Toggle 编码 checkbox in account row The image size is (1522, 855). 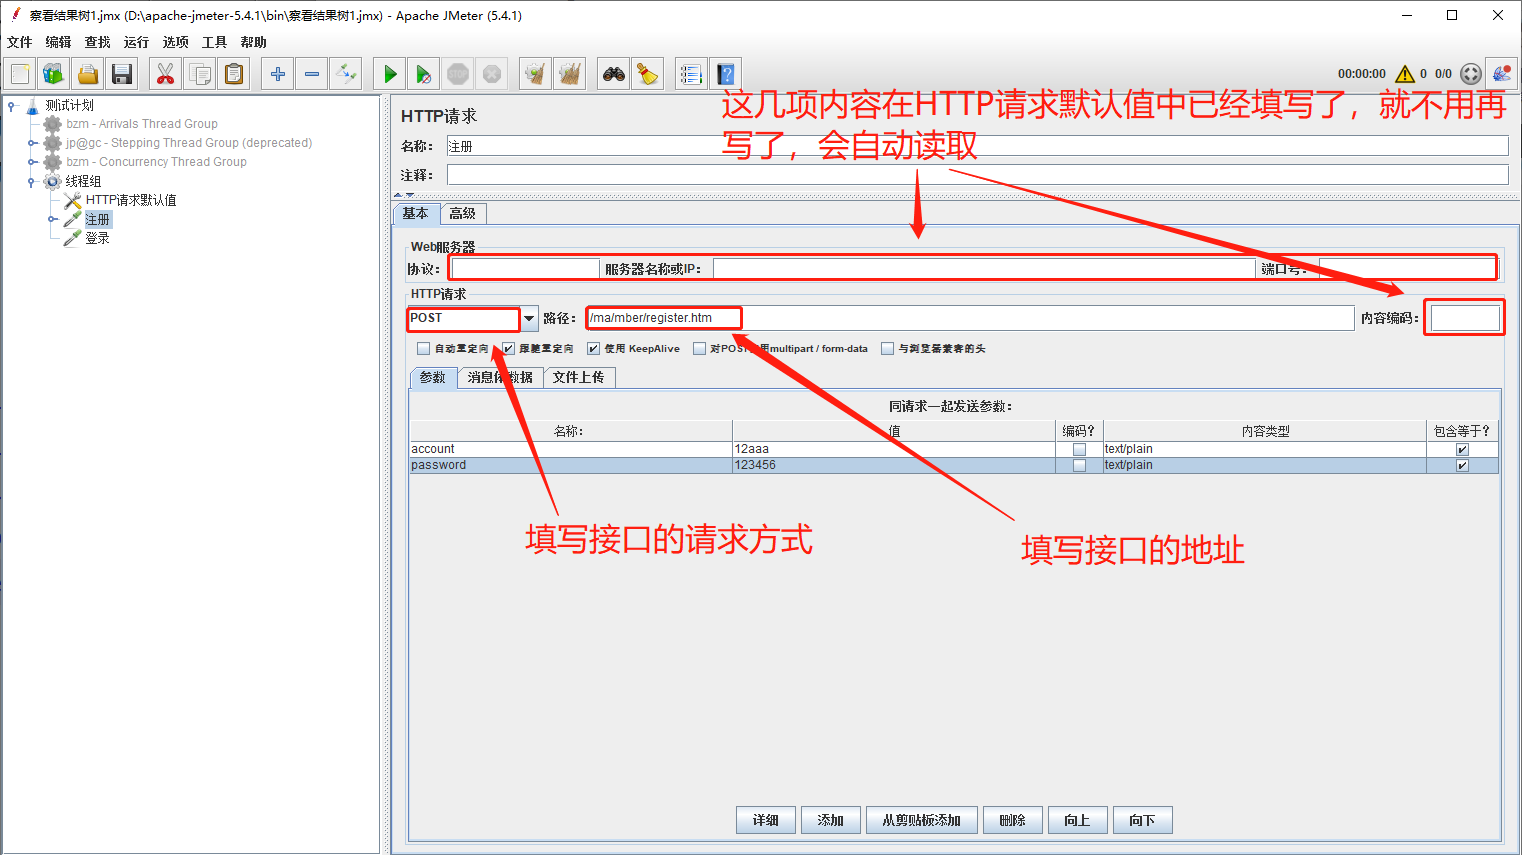pyautogui.click(x=1079, y=450)
